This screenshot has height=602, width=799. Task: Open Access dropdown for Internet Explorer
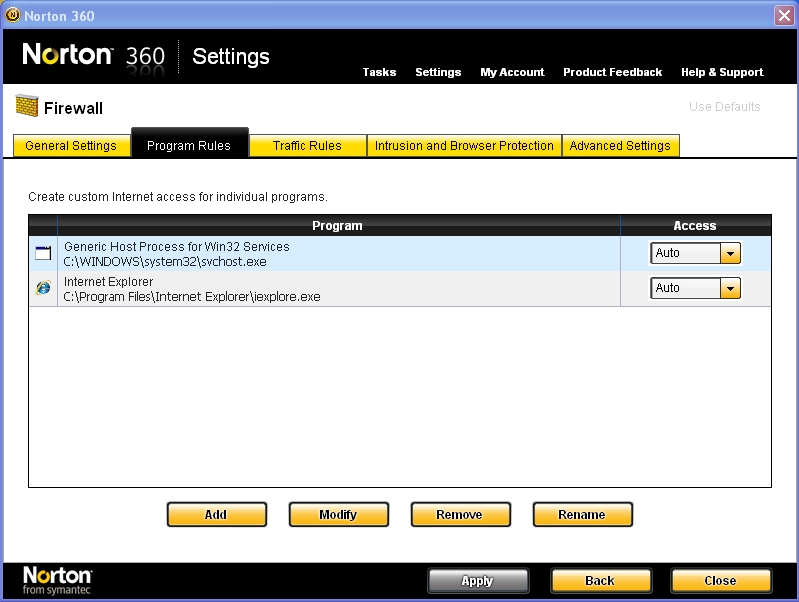(730, 288)
